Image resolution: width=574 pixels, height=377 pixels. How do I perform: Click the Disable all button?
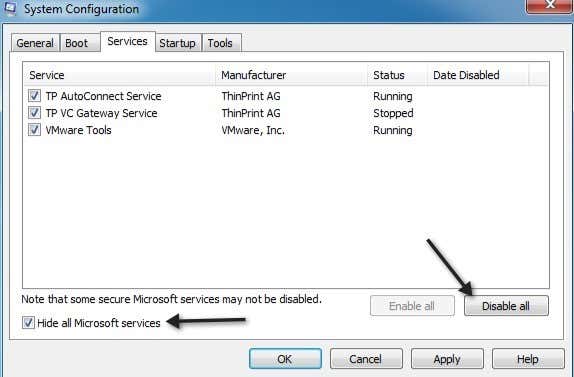[x=506, y=306]
